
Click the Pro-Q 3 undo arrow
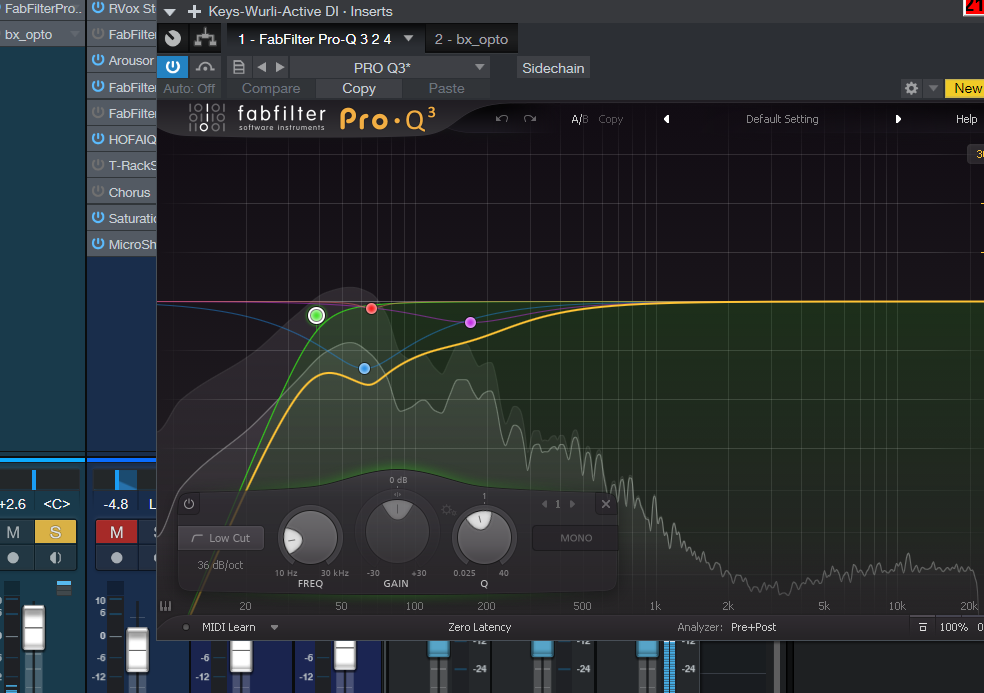pos(501,119)
